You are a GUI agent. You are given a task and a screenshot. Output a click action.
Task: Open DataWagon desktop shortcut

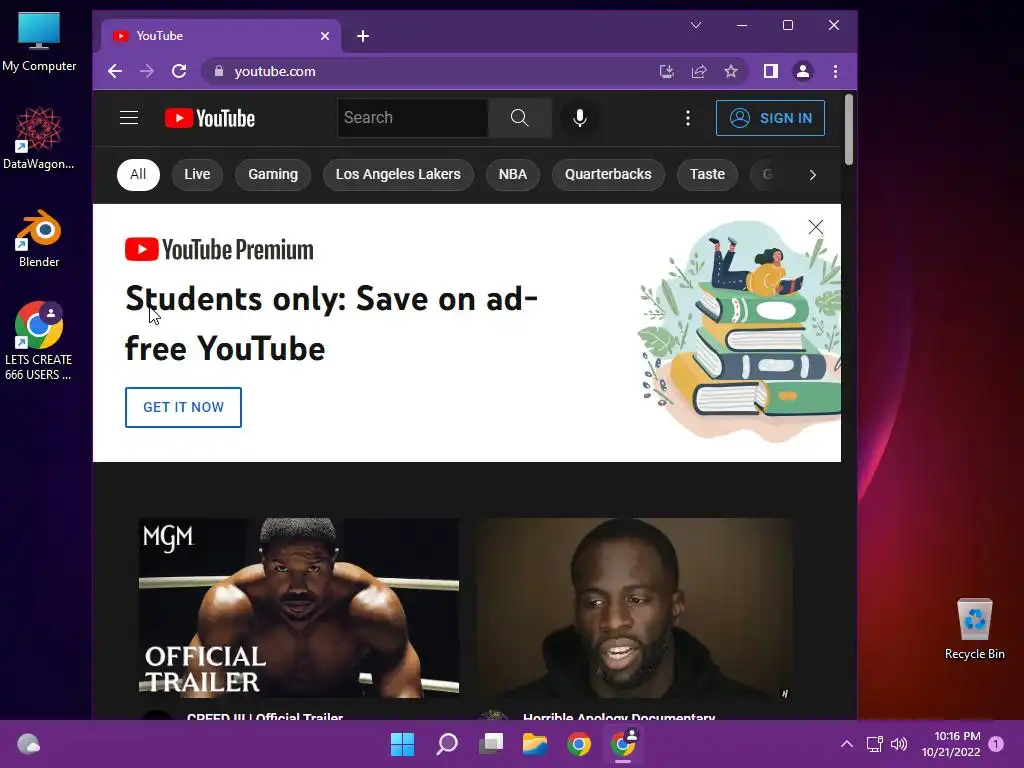[x=39, y=138]
